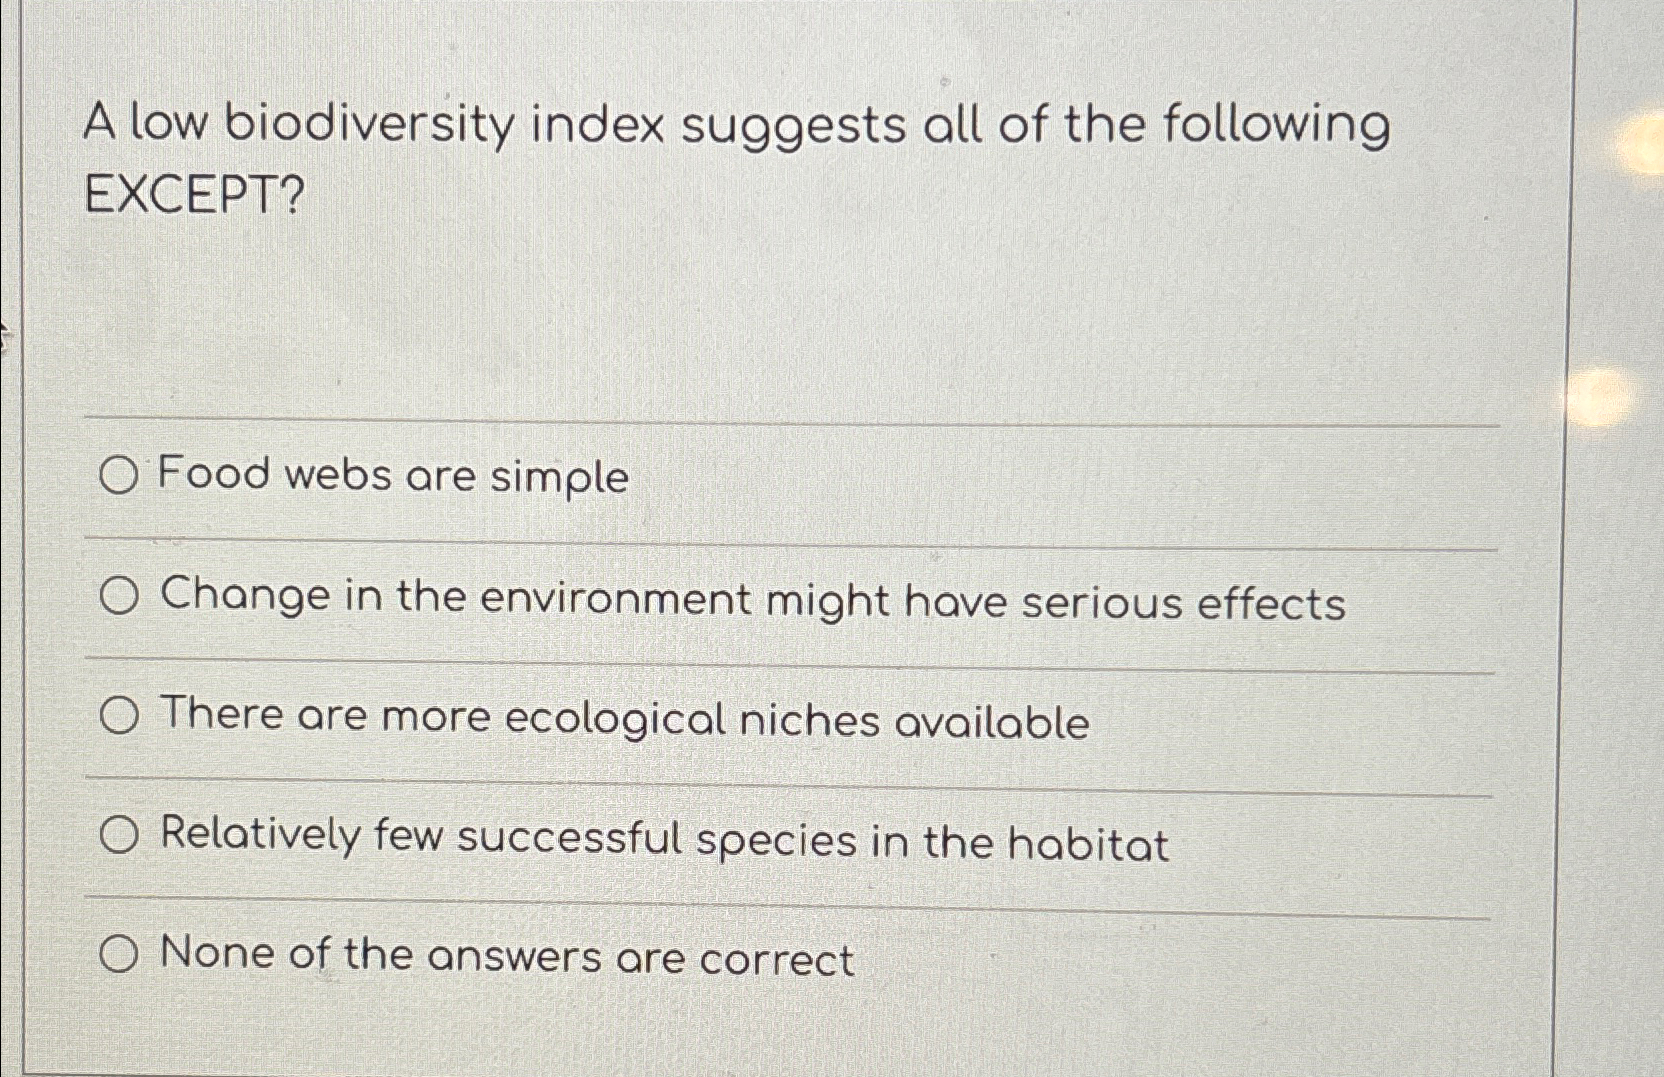Viewport: 1664px width, 1077px height.
Task: Click the fourth answer option row
Action: click(x=700, y=837)
